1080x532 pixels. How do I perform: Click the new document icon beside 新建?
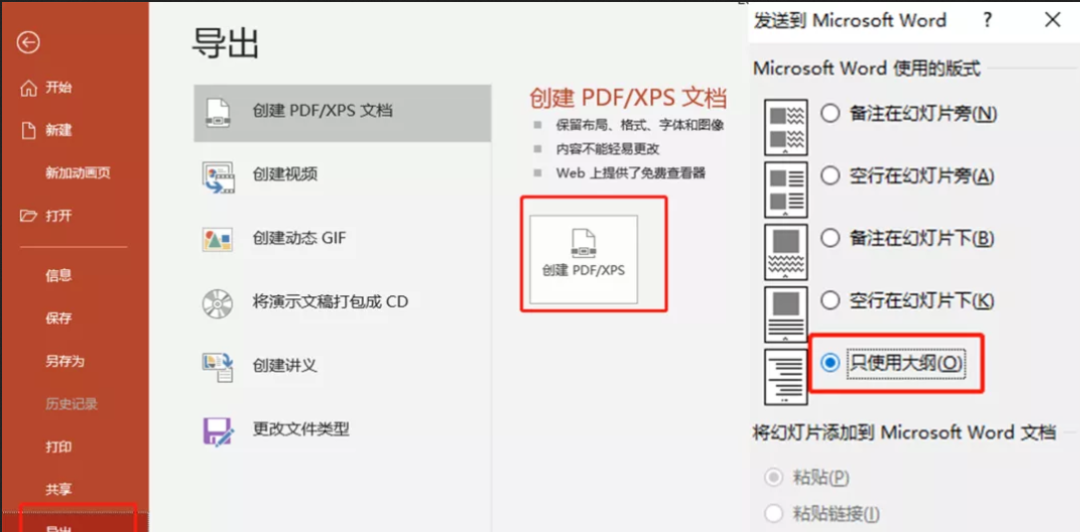pos(28,130)
